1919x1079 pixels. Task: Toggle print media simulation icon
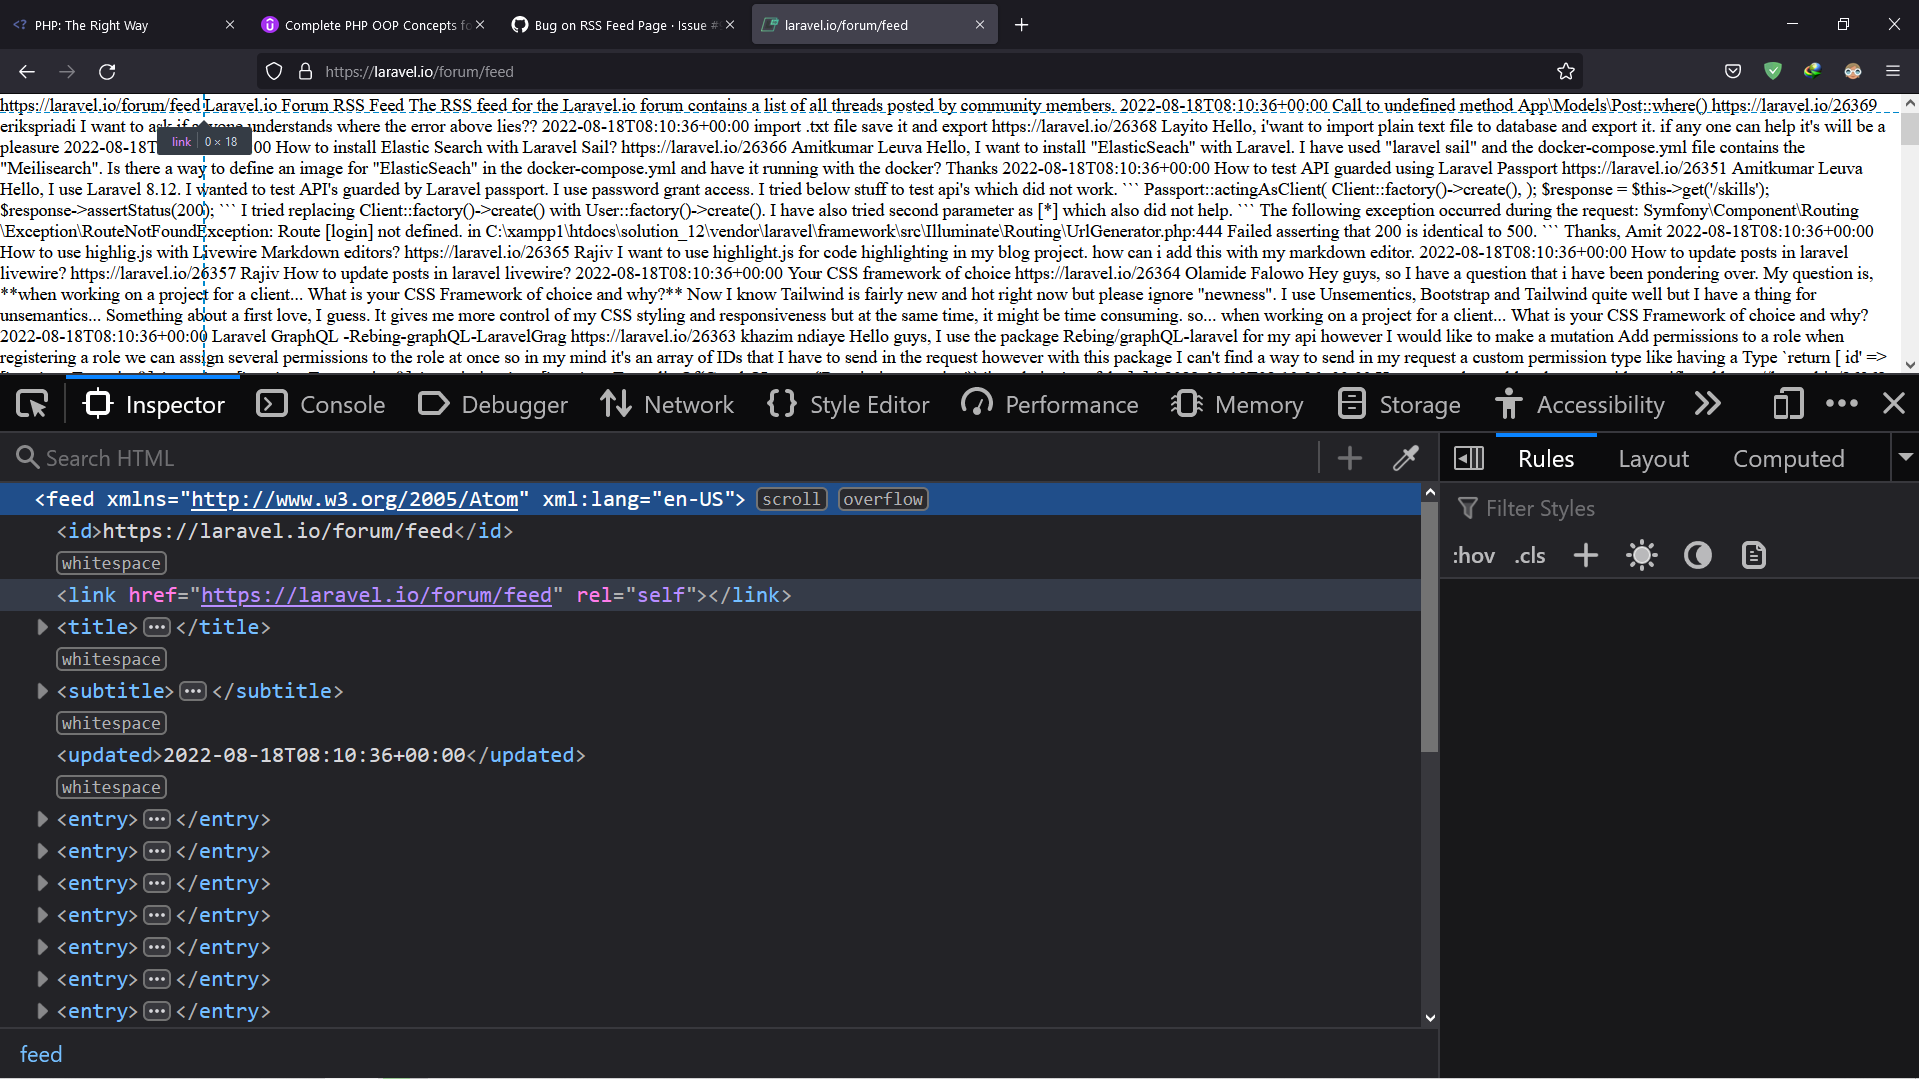[x=1754, y=555]
